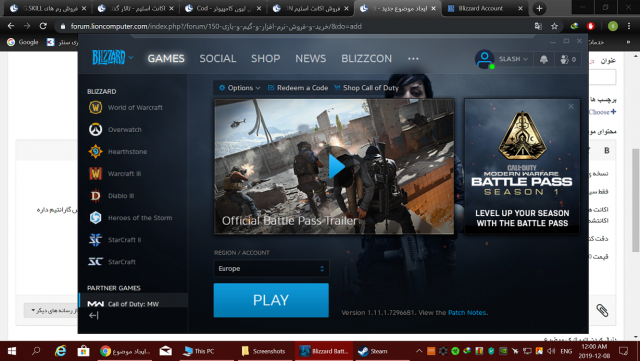Select the StarCraft game icon
Viewport: 640px width, 361px height.
click(x=96, y=261)
